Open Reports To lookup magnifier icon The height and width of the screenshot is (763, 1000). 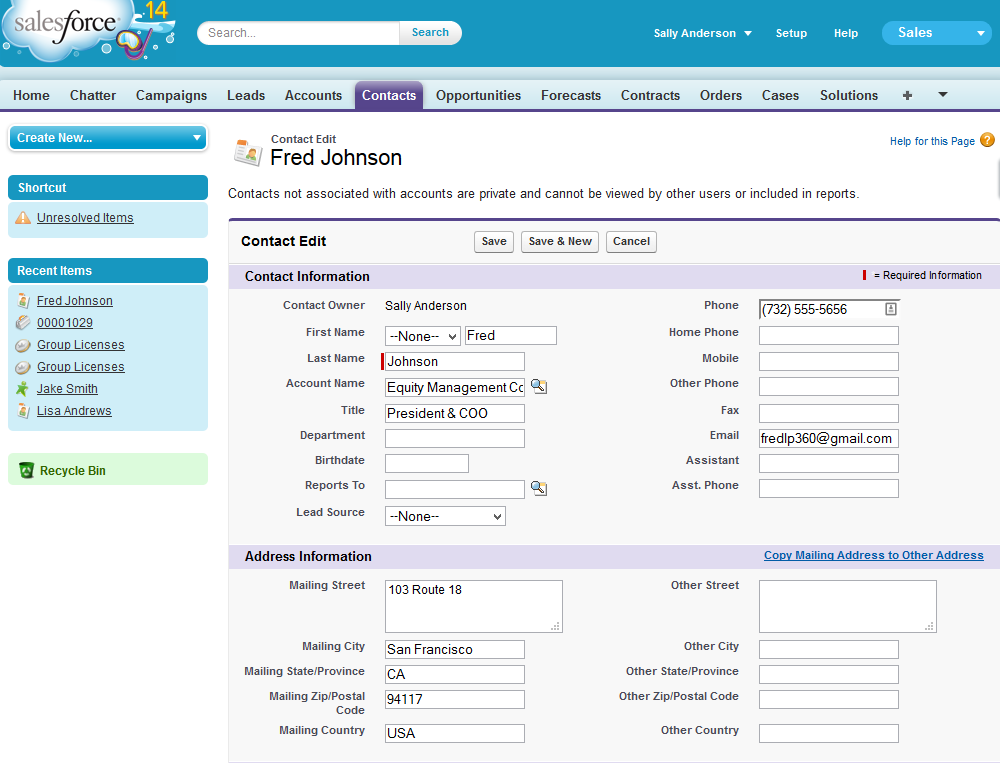(x=539, y=488)
